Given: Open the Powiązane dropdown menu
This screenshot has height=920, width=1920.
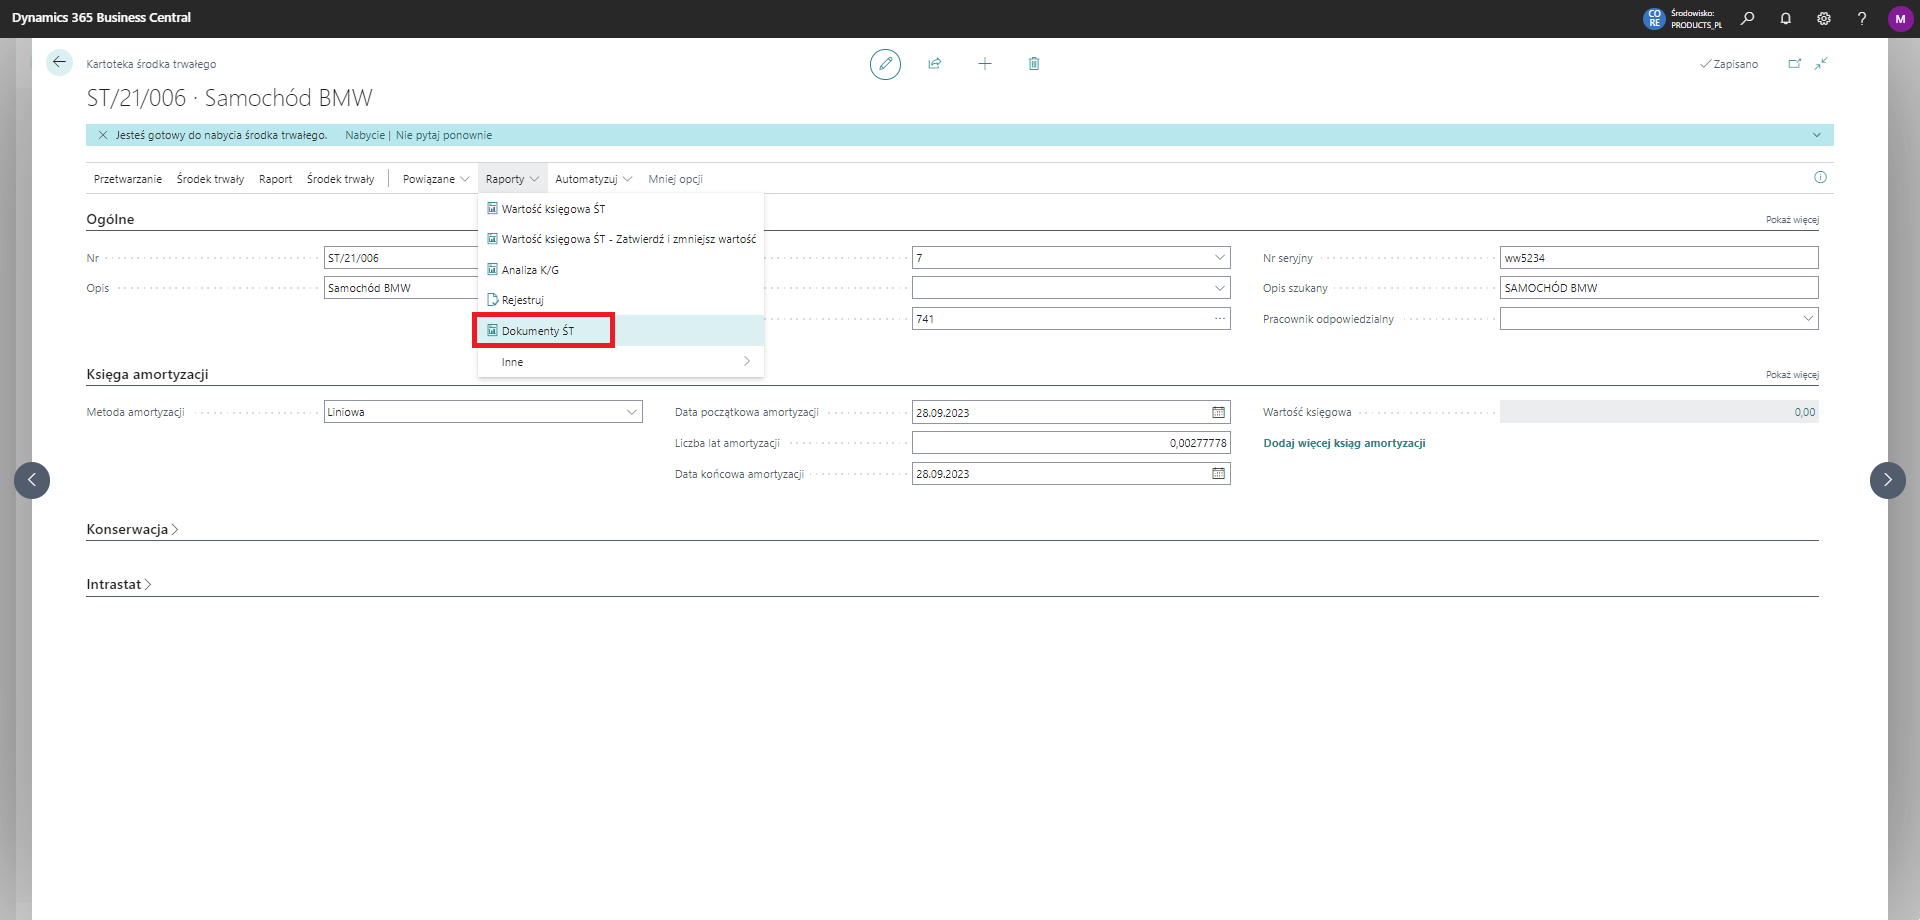Looking at the screenshot, I should pos(436,179).
